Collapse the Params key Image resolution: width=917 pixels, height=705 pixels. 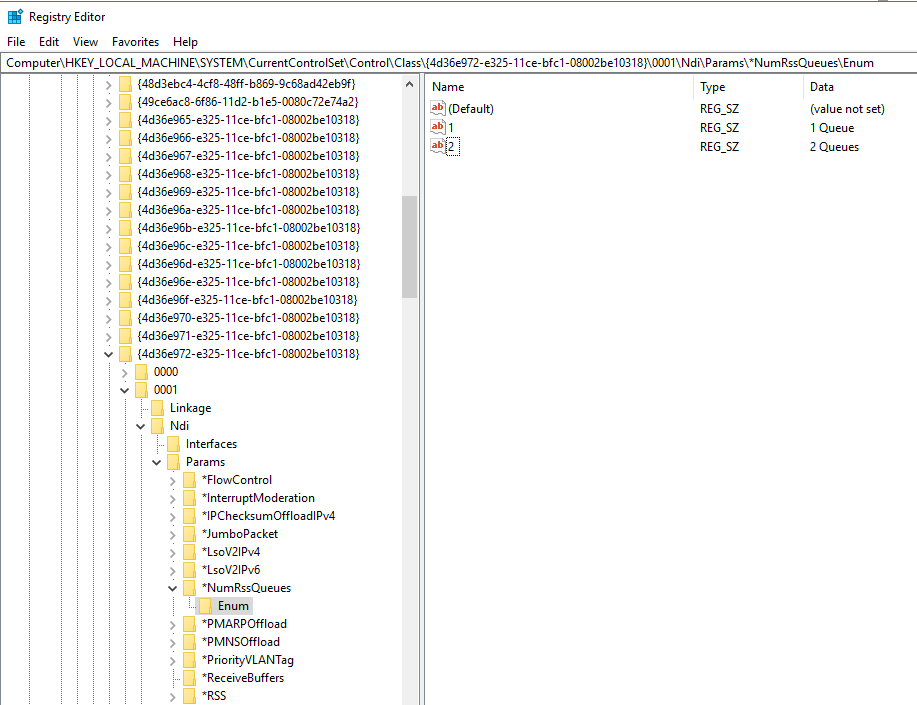click(157, 463)
